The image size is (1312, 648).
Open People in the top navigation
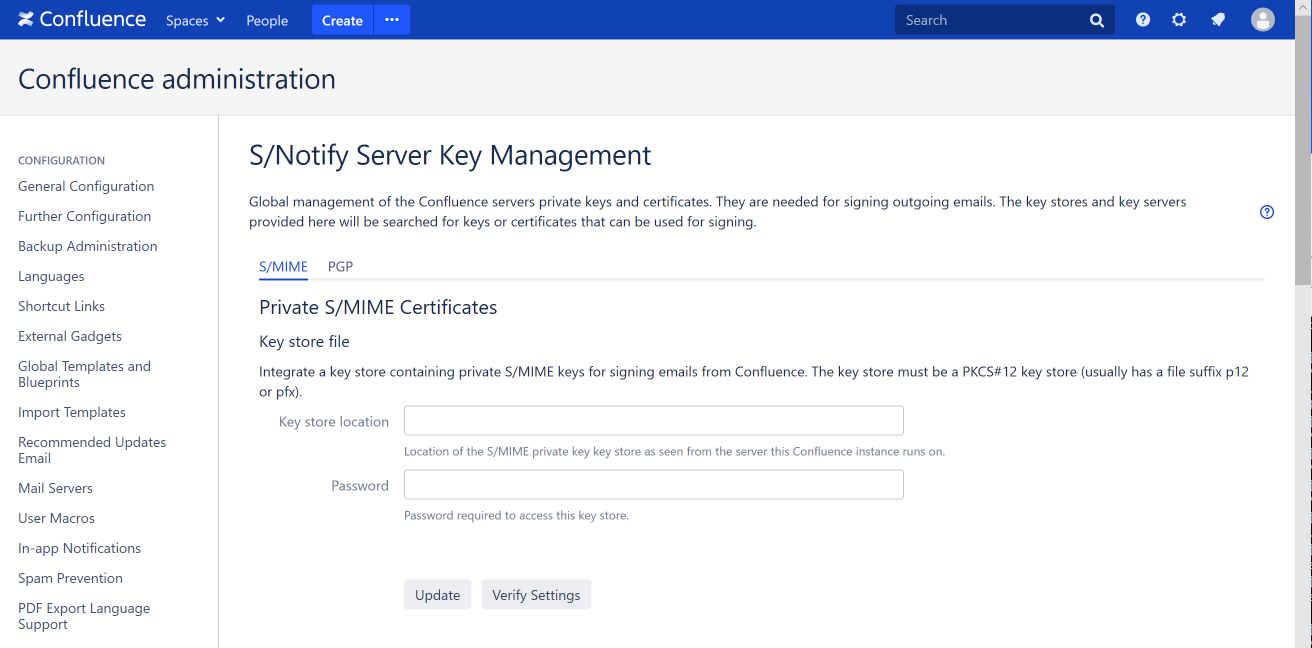[x=267, y=20]
